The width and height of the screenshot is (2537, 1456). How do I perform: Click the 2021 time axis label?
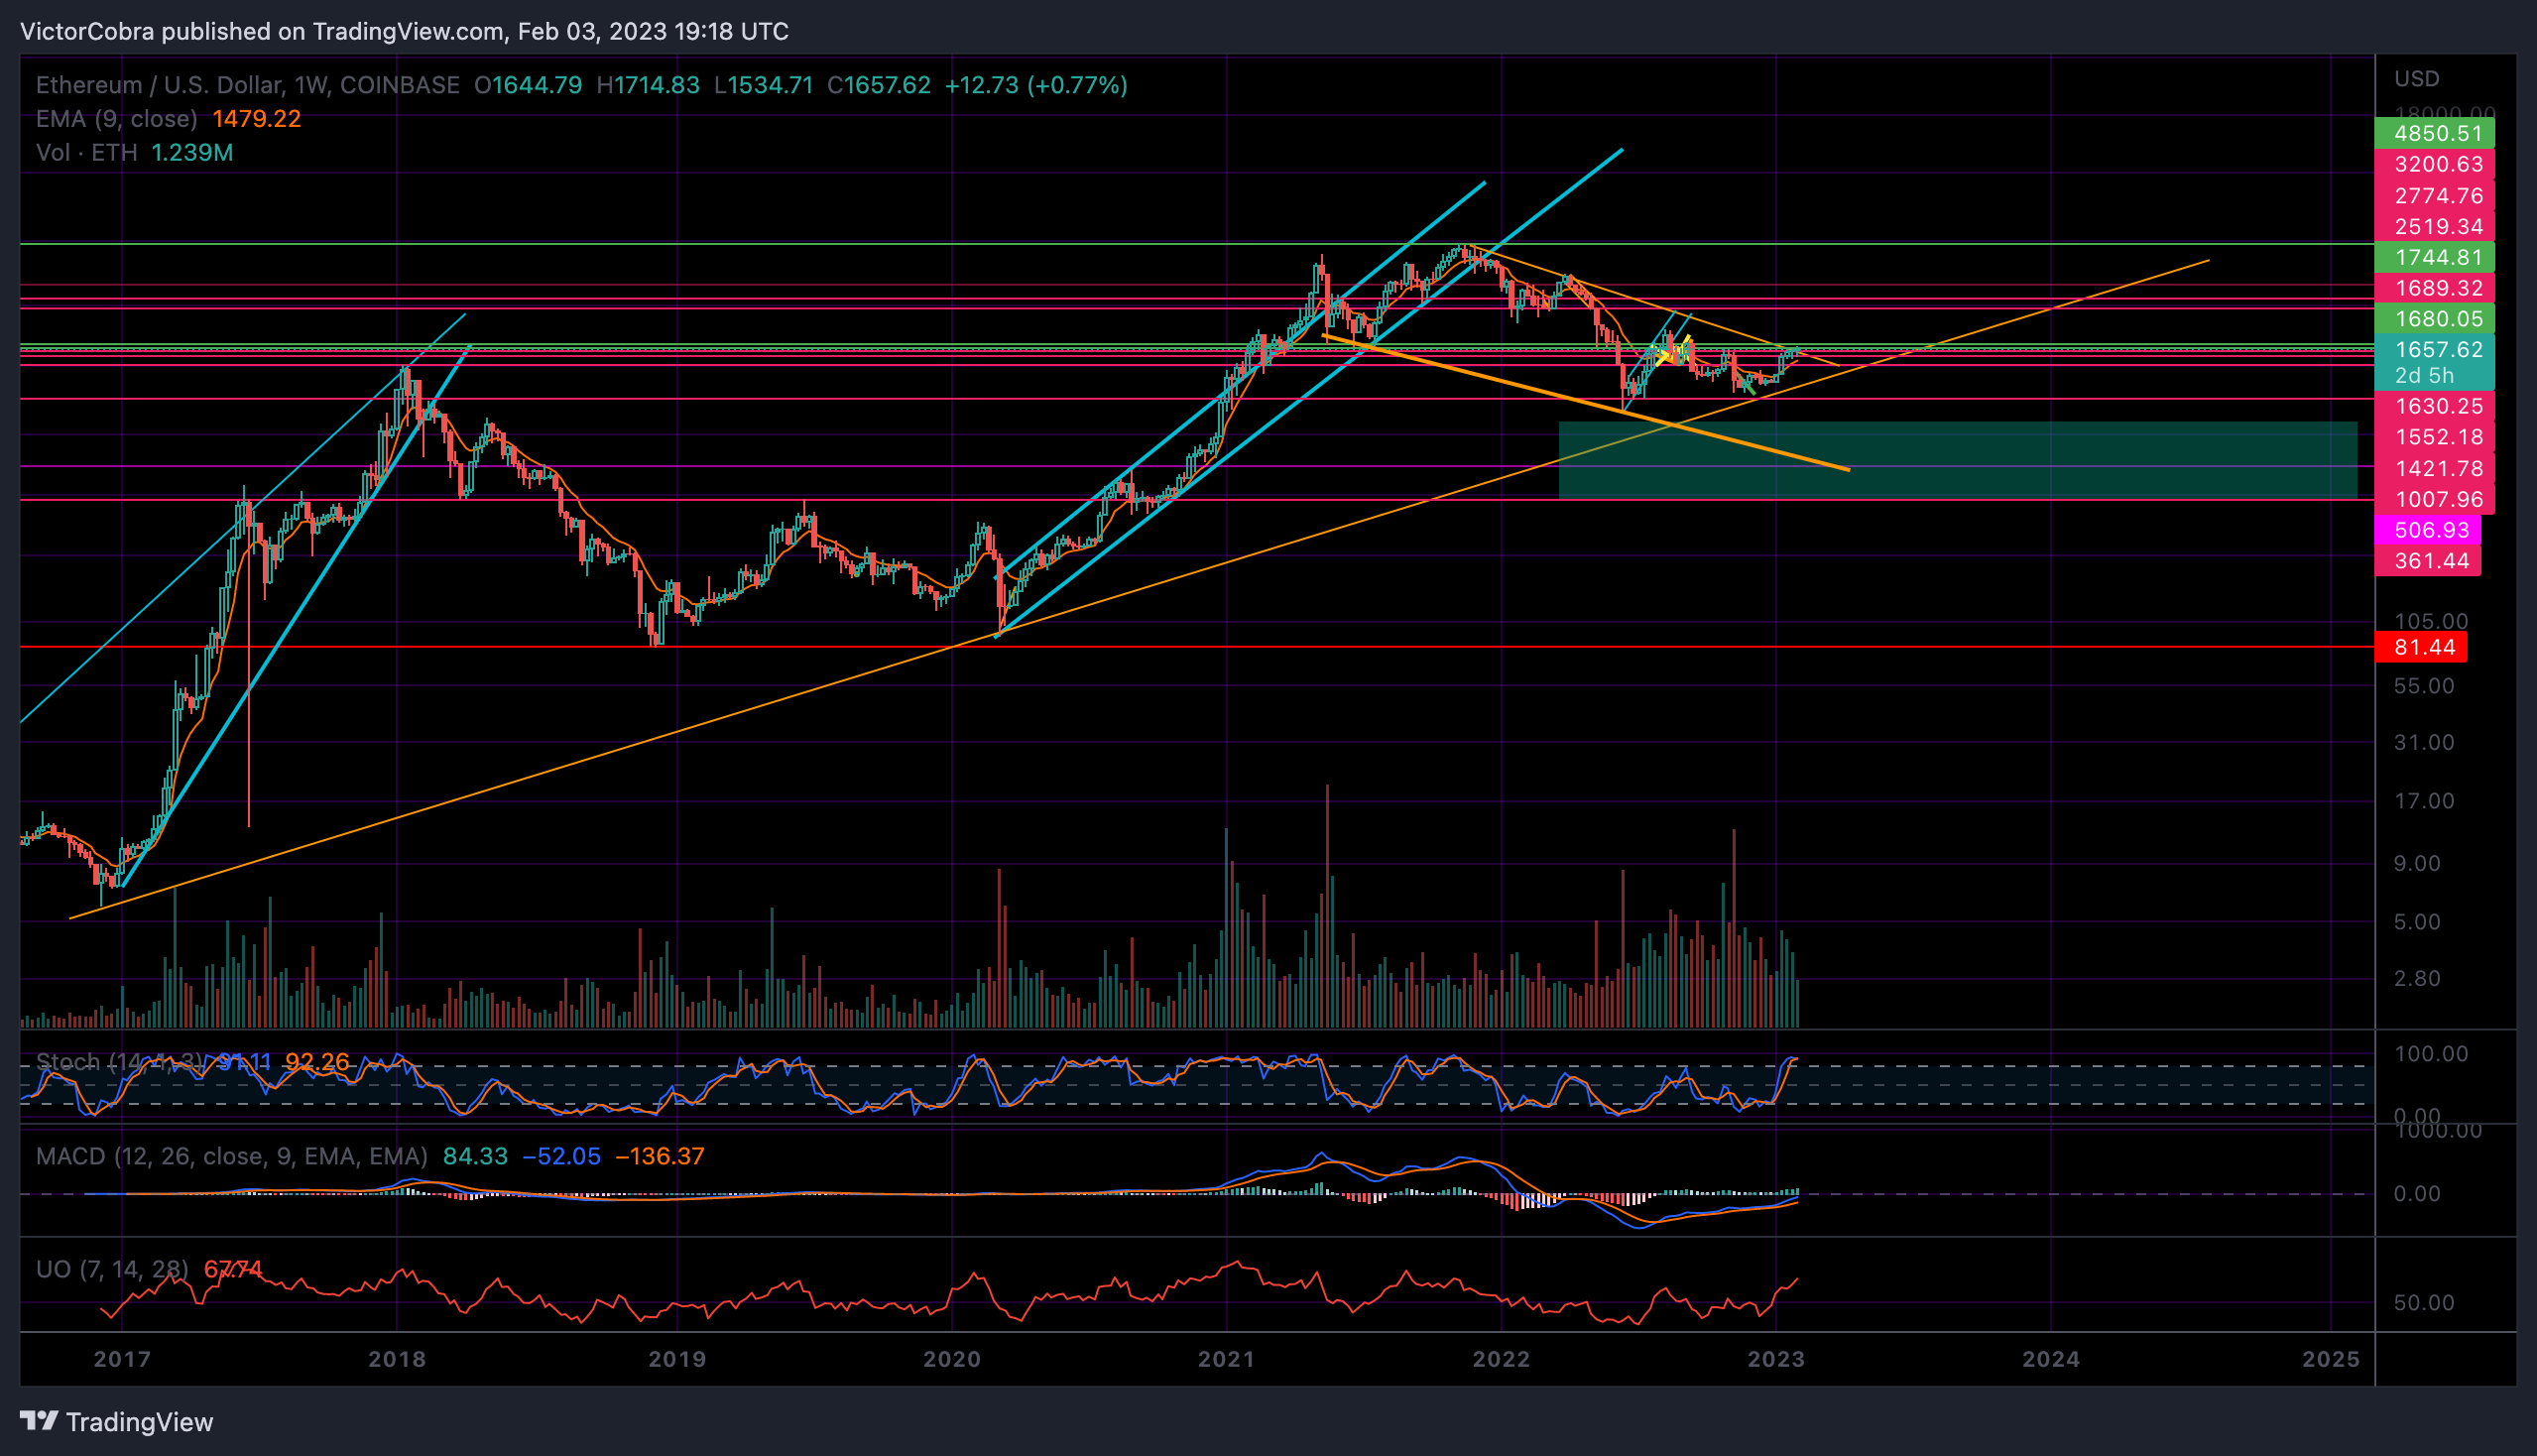click(1227, 1359)
